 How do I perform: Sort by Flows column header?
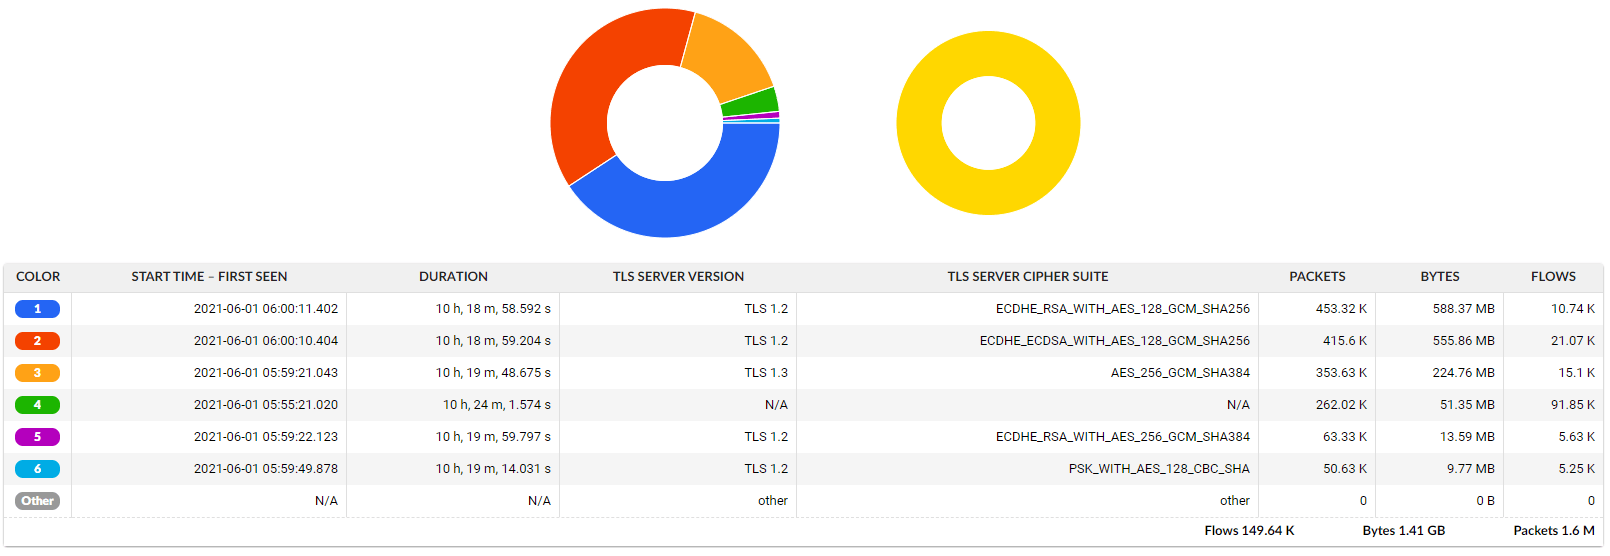pyautogui.click(x=1552, y=277)
